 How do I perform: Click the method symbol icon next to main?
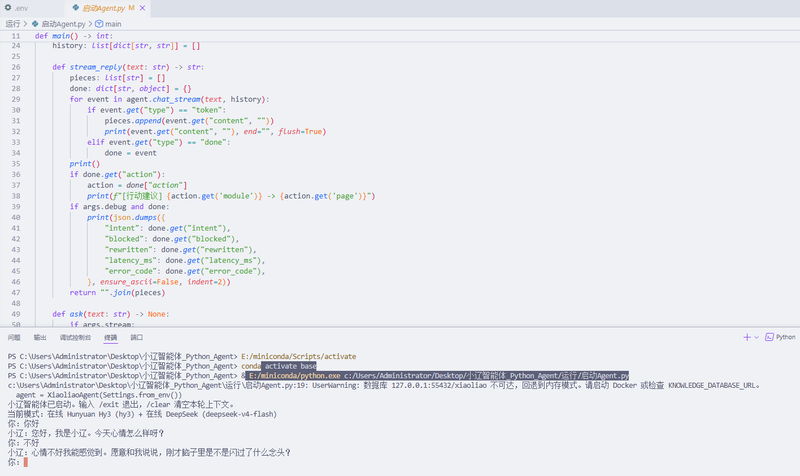(99, 23)
